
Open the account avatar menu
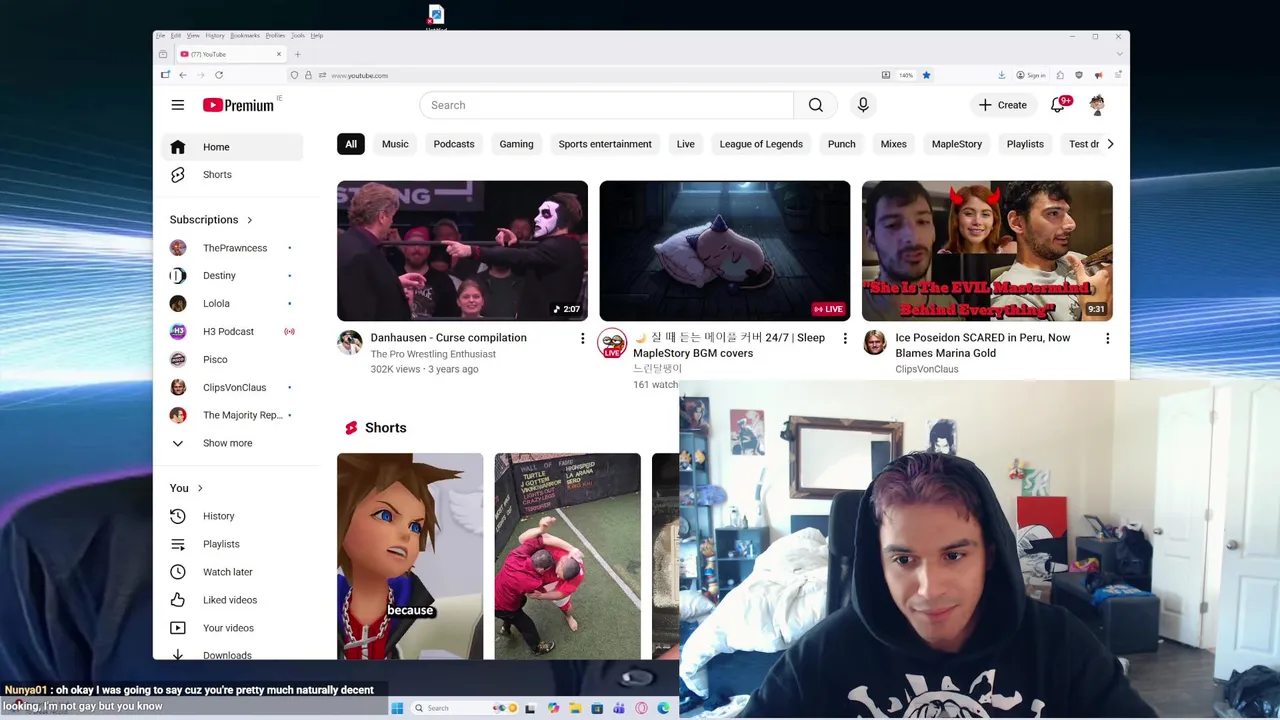pos(1097,105)
